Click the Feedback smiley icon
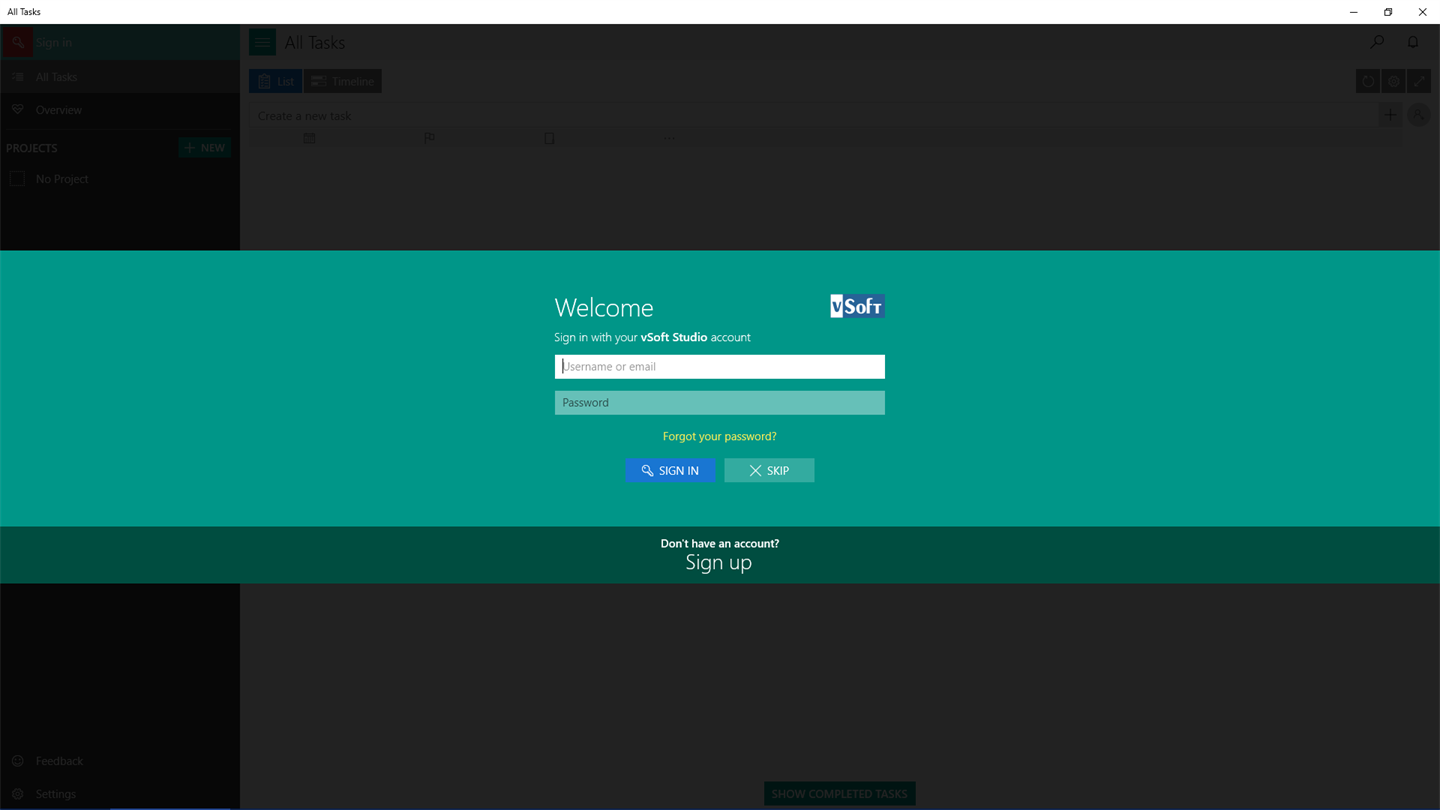This screenshot has height=810, width=1440. click(x=18, y=761)
